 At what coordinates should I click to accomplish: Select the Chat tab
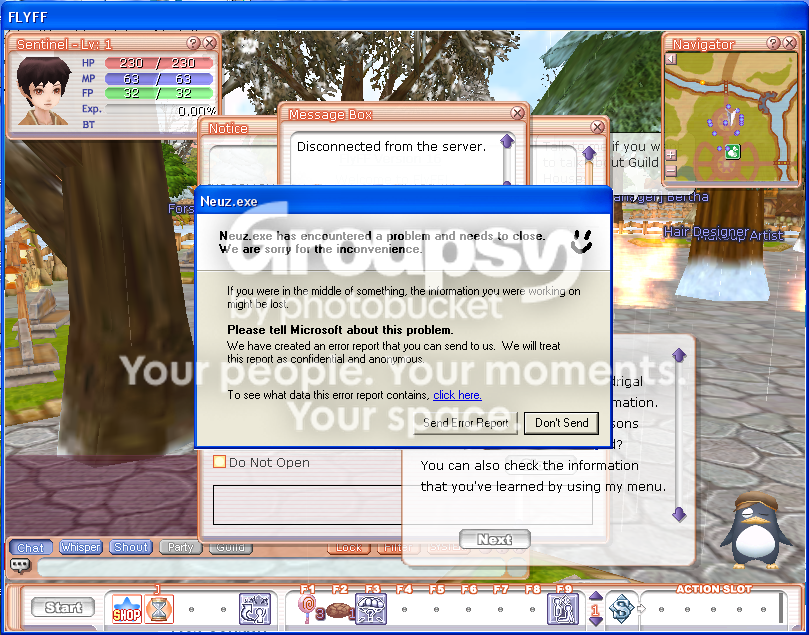(x=30, y=548)
